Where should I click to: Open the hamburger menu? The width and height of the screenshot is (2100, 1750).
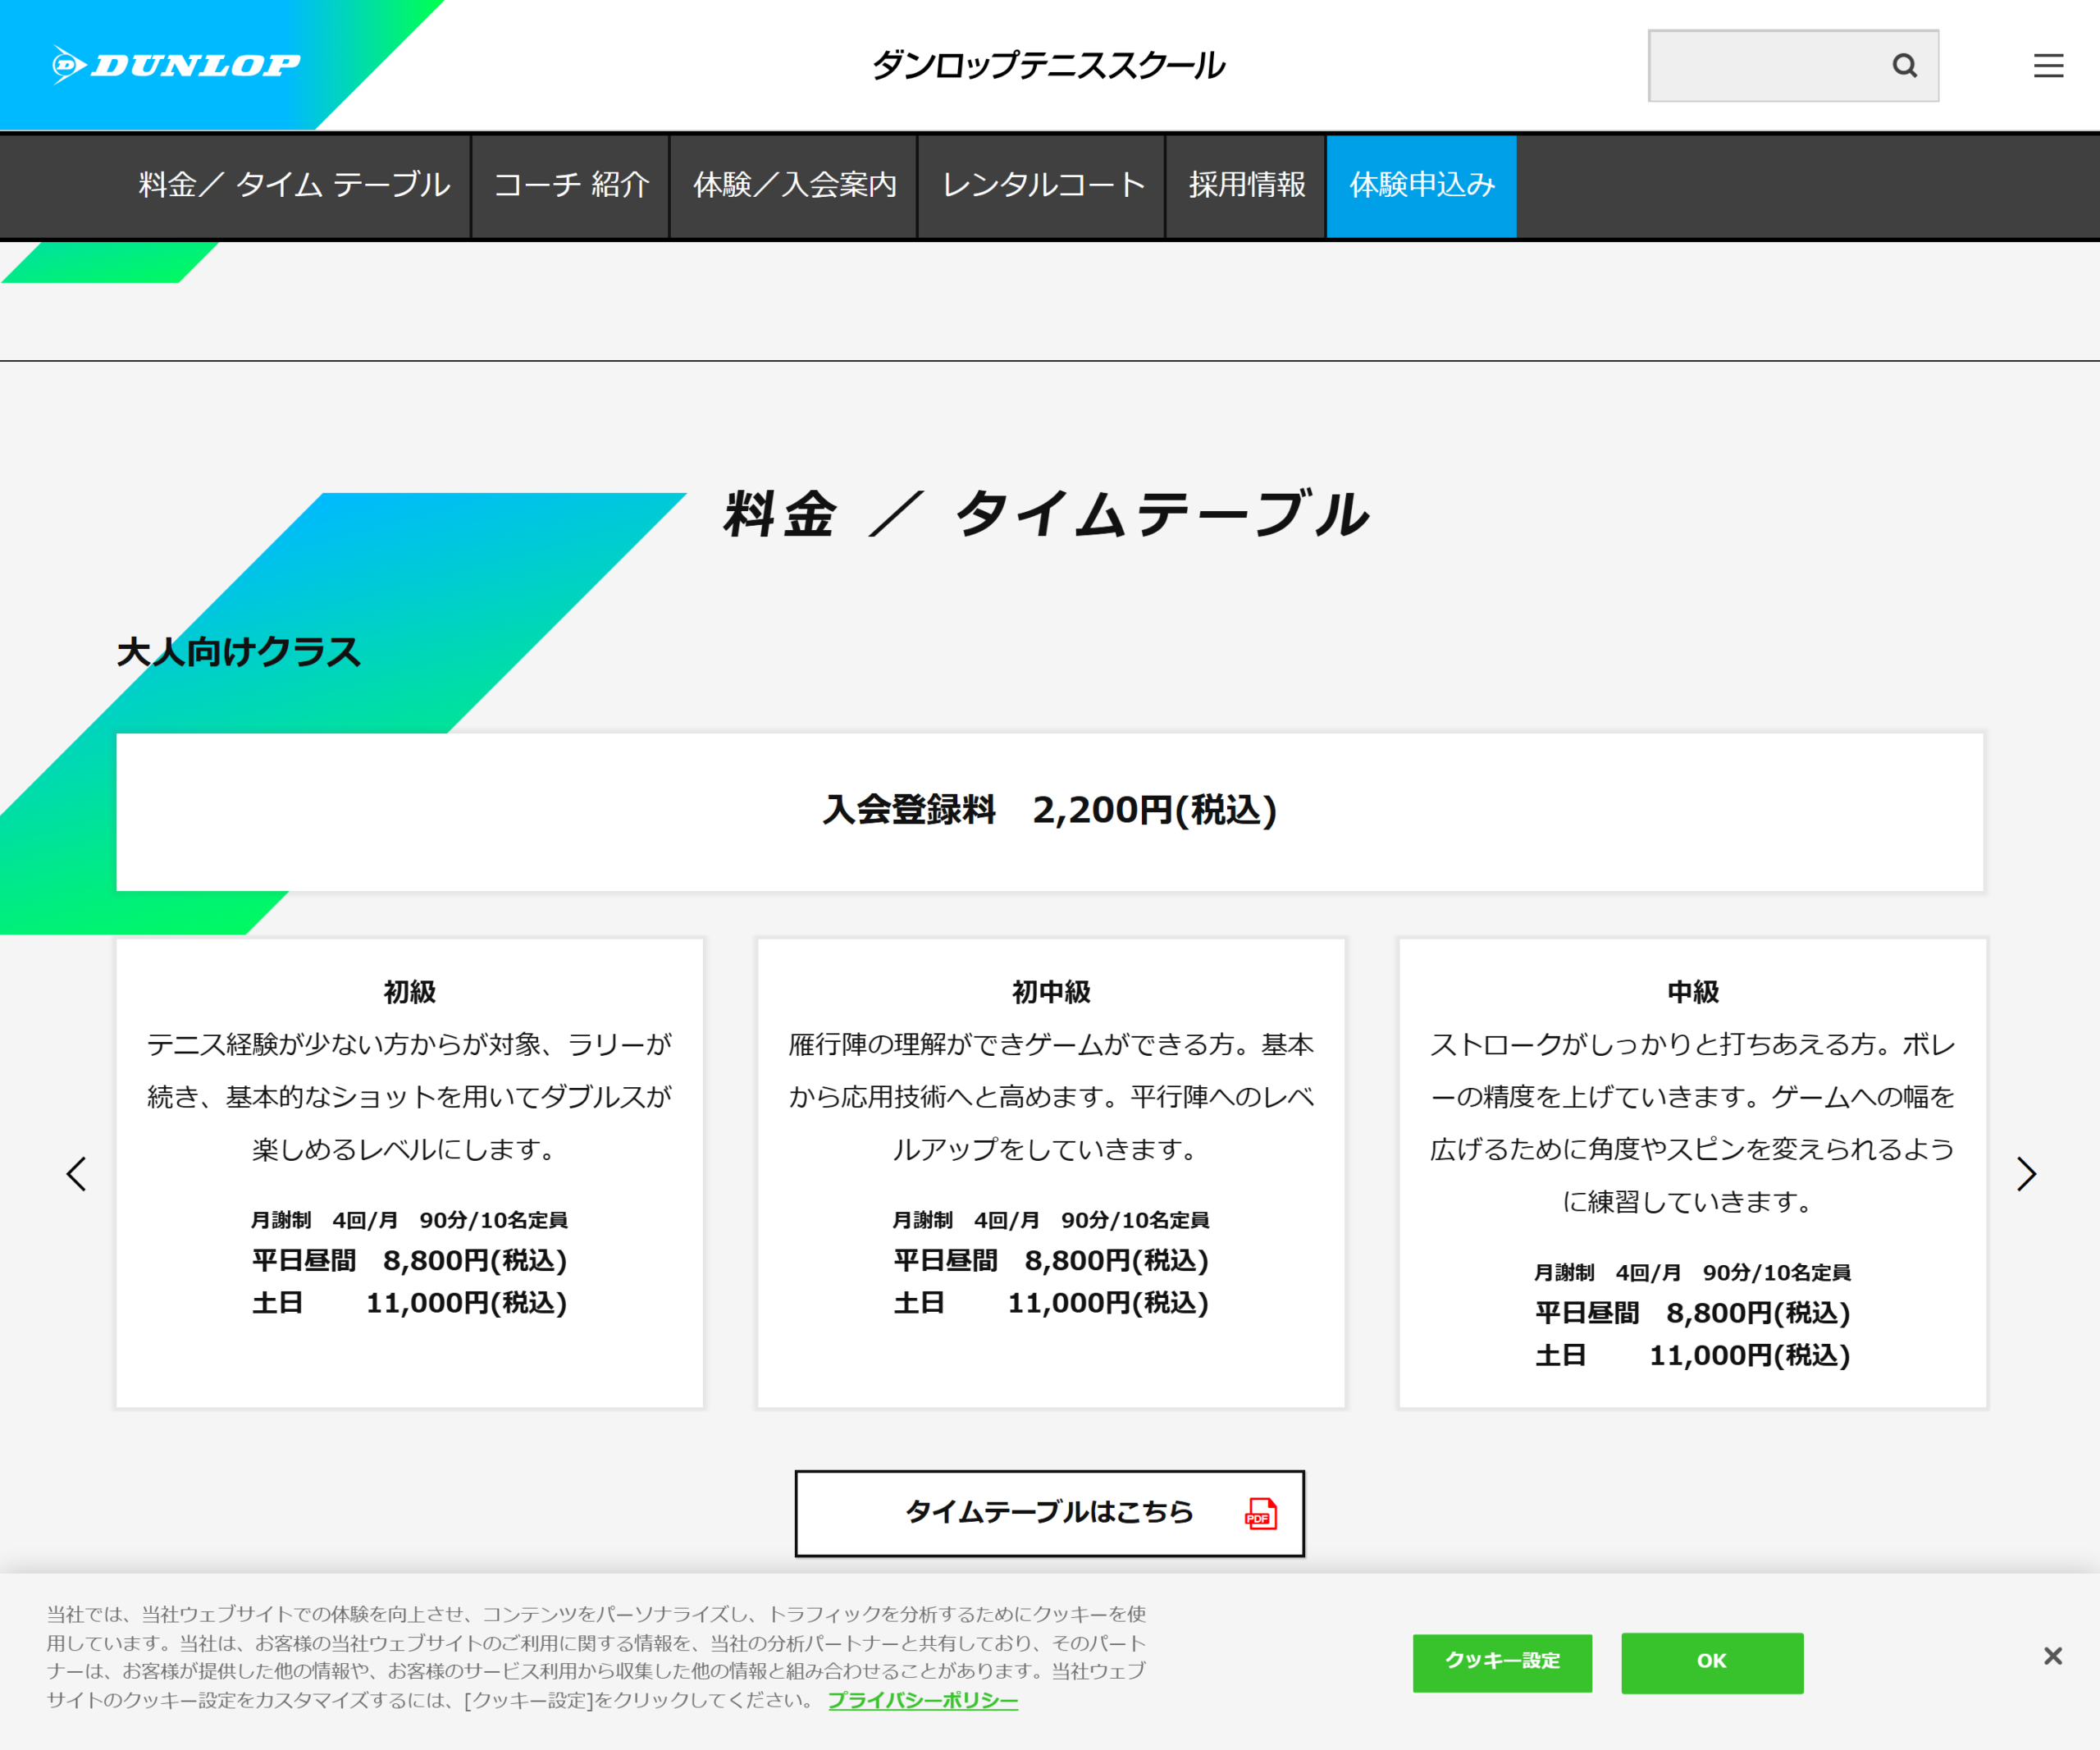point(2048,66)
